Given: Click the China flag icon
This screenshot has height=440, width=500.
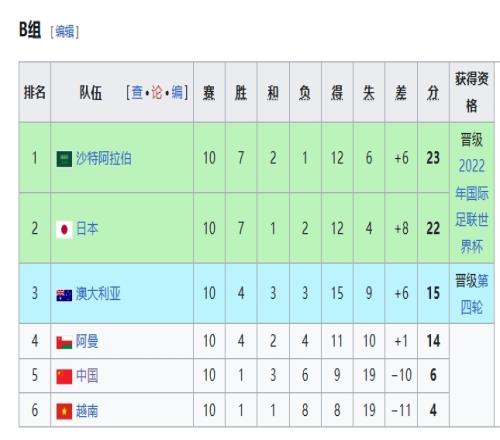Looking at the screenshot, I should [64, 377].
